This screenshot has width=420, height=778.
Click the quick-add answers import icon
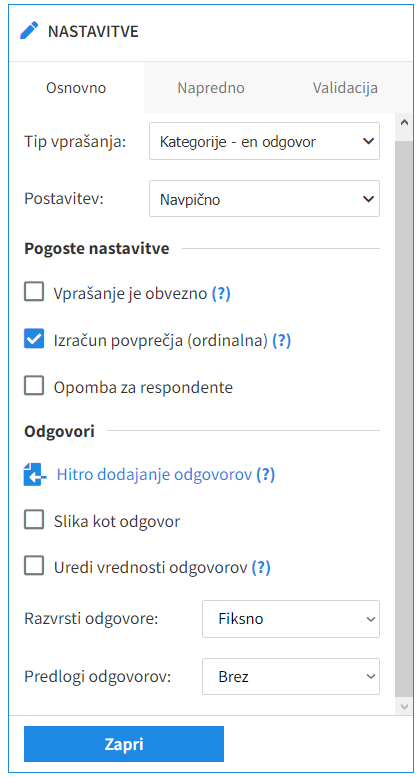click(x=35, y=475)
